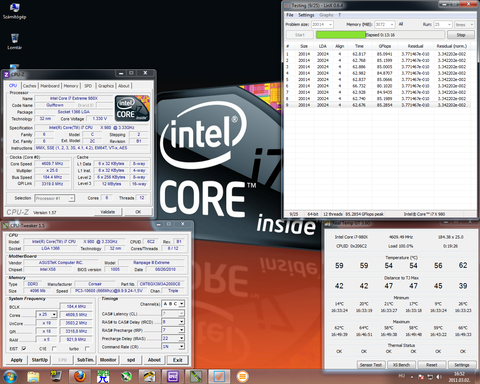This screenshot has height=384, width=480.
Task: Switch to the CPU-Z Memory tab
Action: tap(71, 86)
